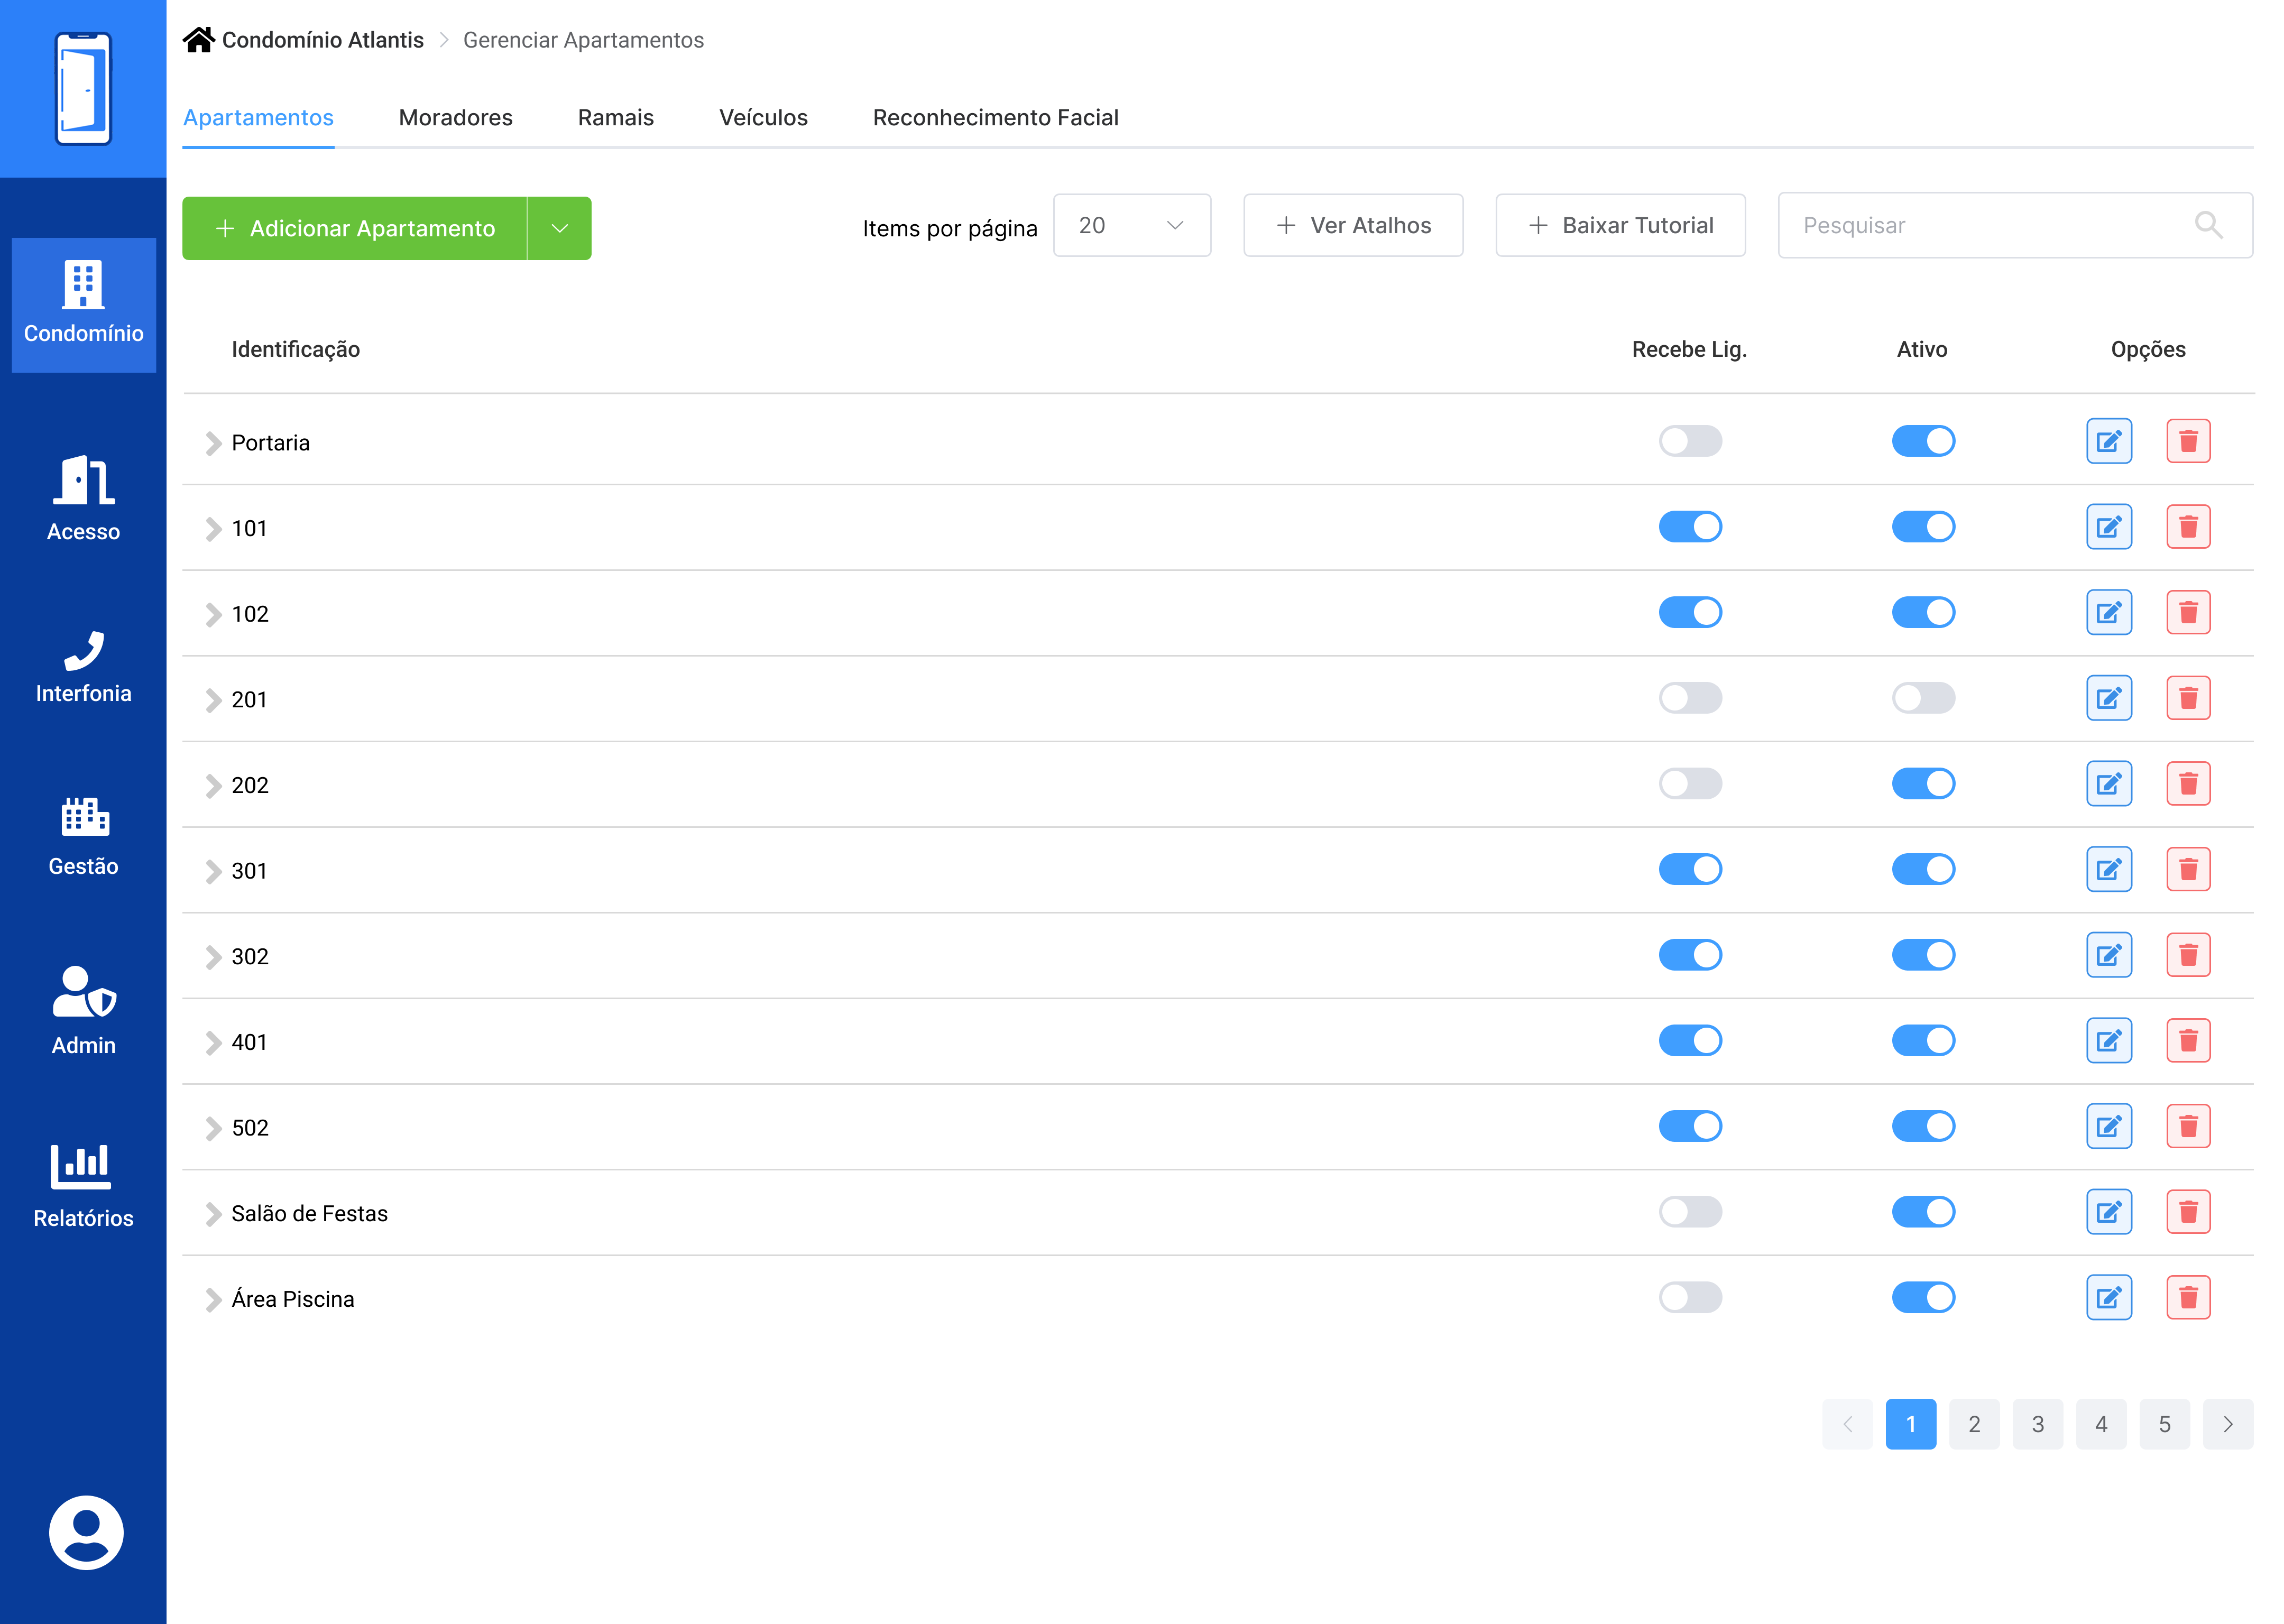Activate apartment 201 with Ativo toggle
Viewport: 2284px width, 1624px height.
(x=1922, y=699)
